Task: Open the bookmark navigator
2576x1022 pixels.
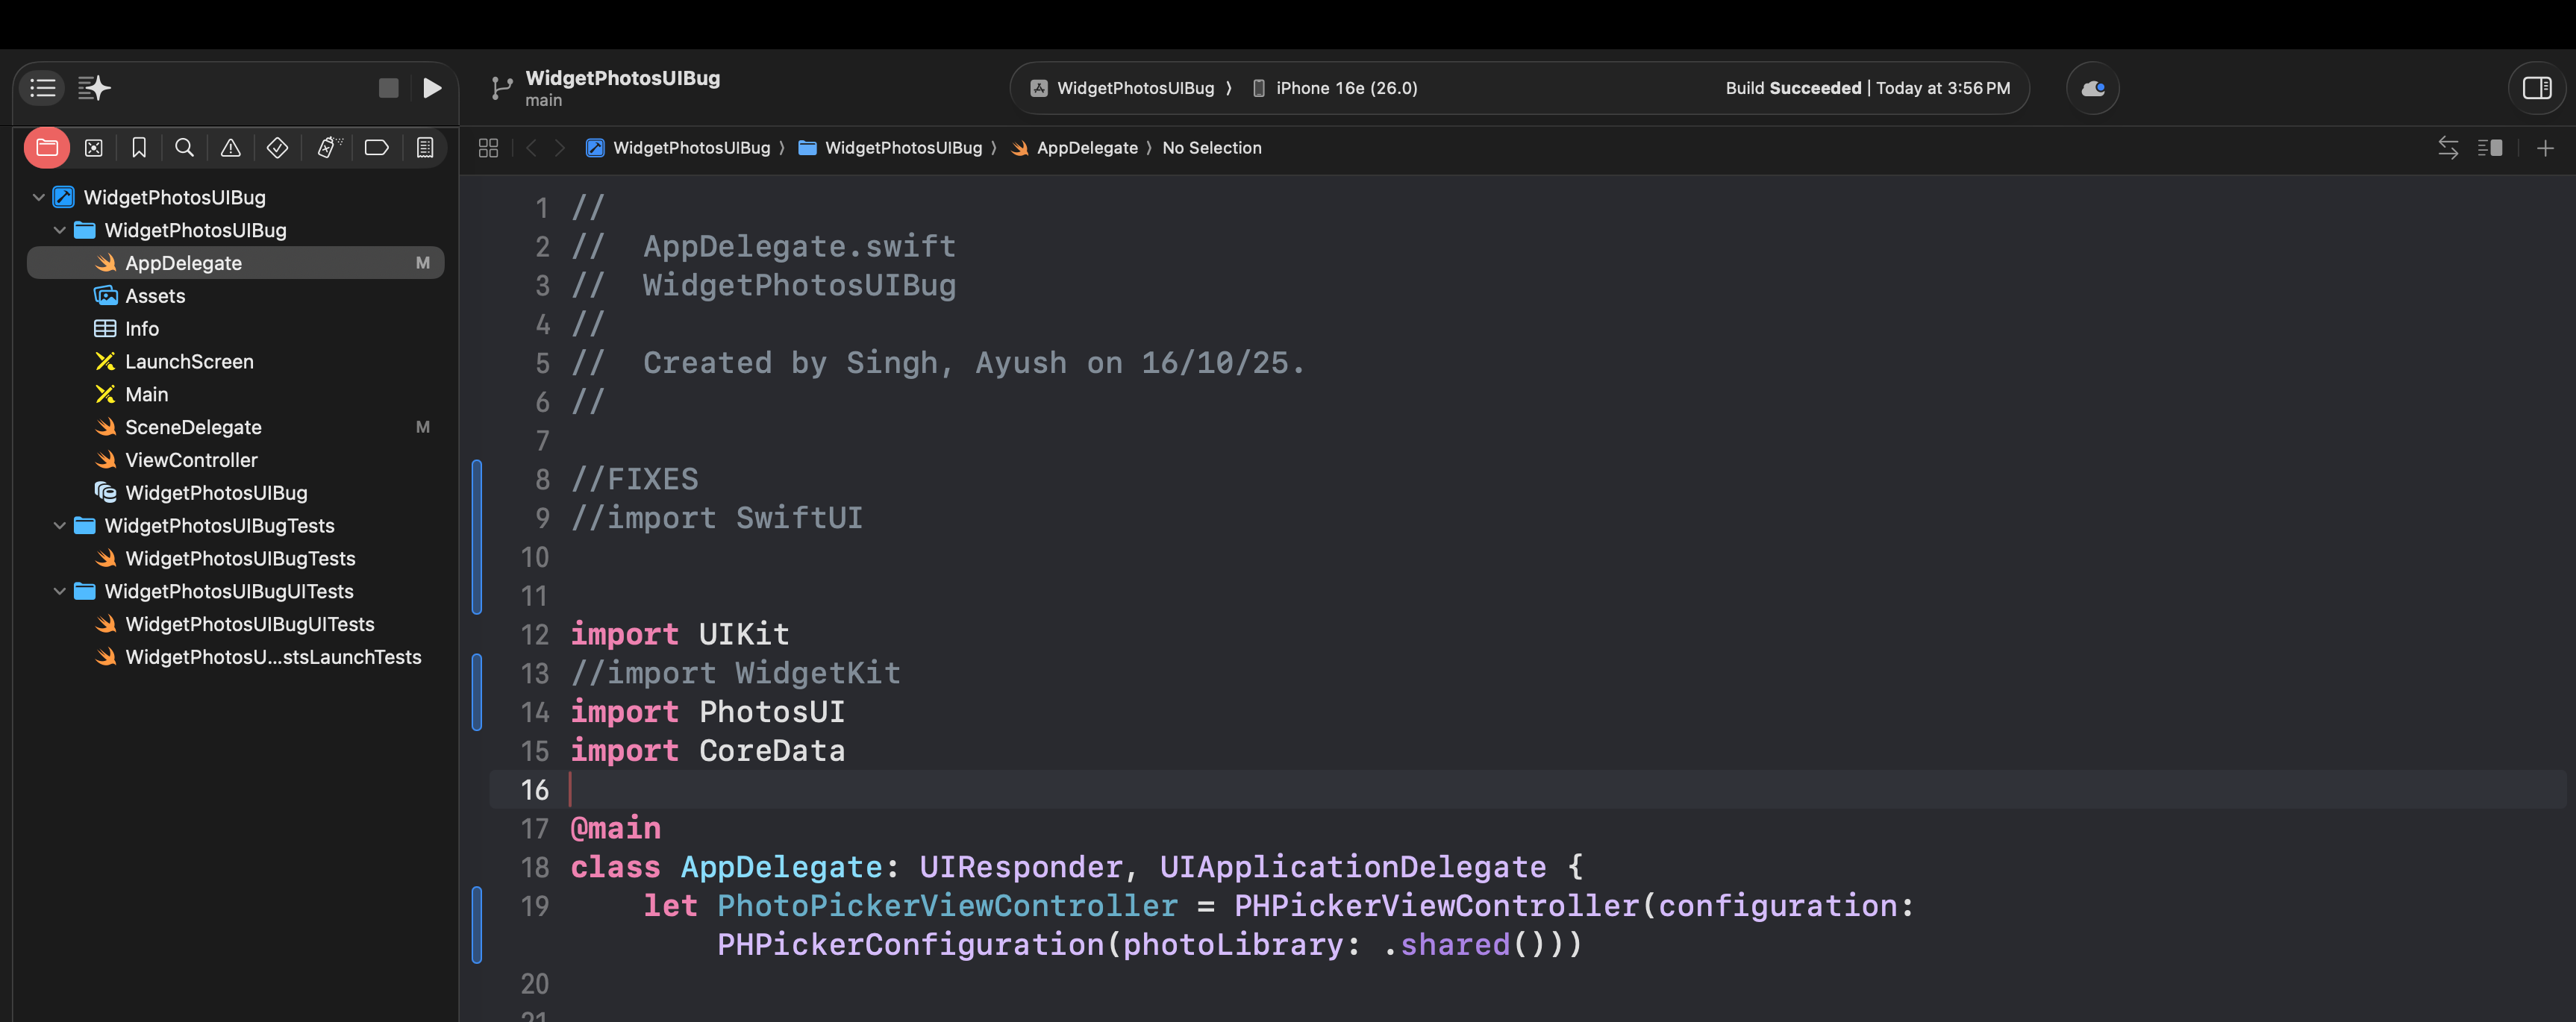Action: [x=139, y=148]
